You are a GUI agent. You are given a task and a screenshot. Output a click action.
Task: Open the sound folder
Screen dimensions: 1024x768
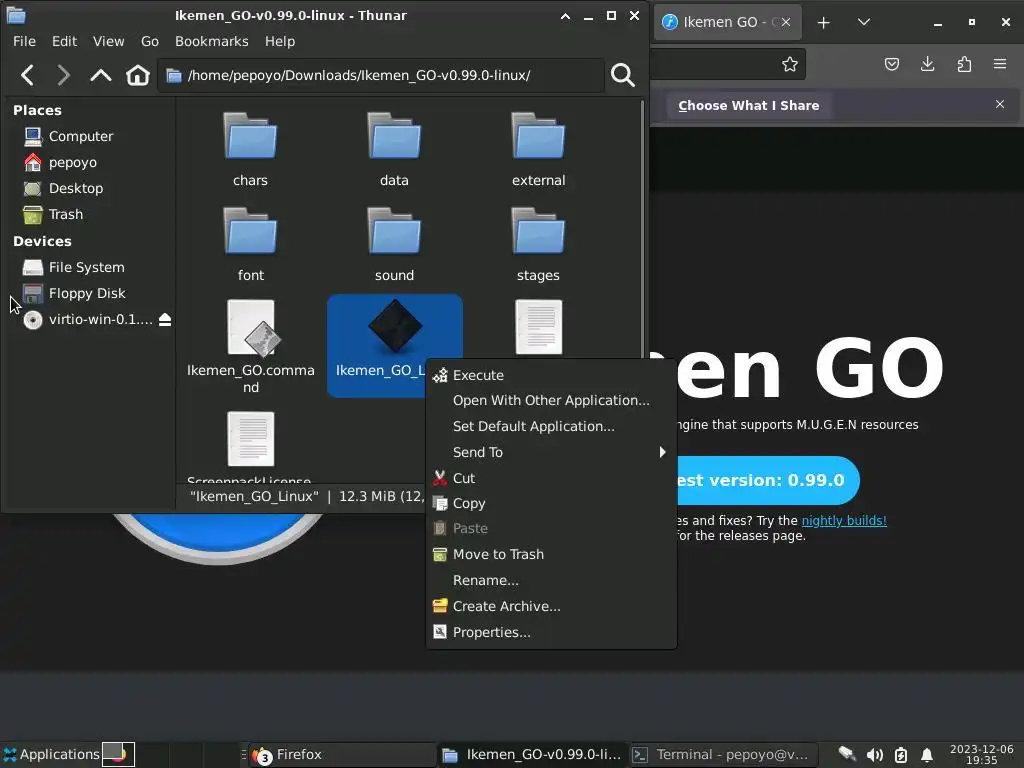click(x=394, y=244)
